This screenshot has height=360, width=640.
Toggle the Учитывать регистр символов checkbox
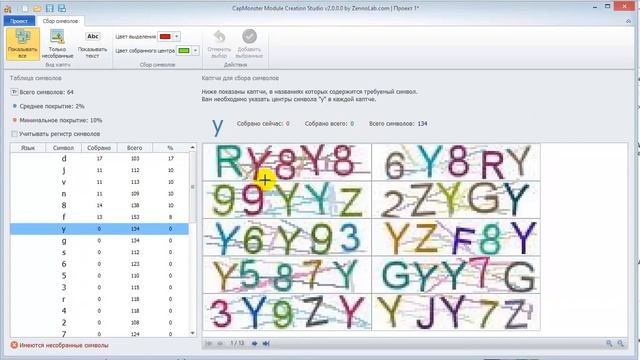(x=14, y=134)
